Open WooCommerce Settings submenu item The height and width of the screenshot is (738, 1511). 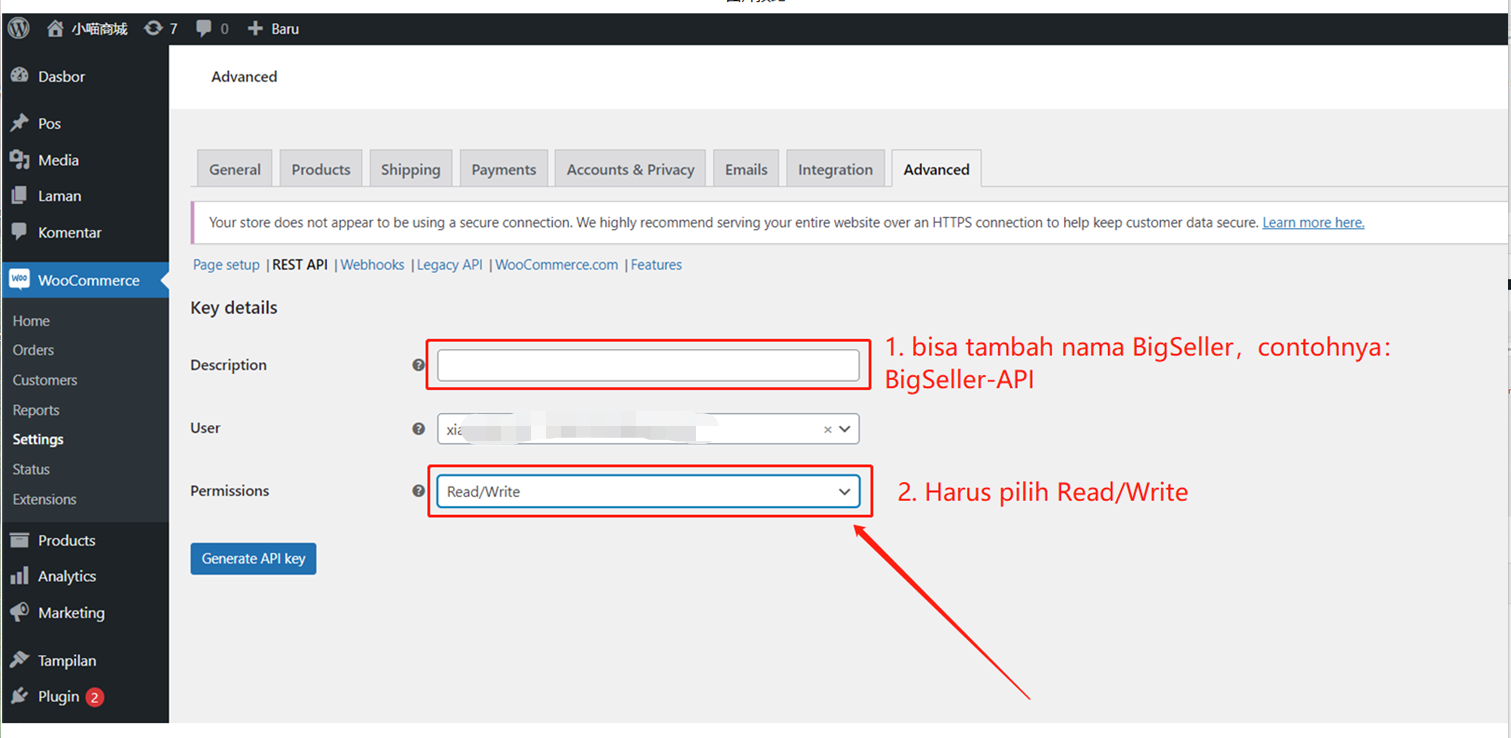(x=38, y=439)
